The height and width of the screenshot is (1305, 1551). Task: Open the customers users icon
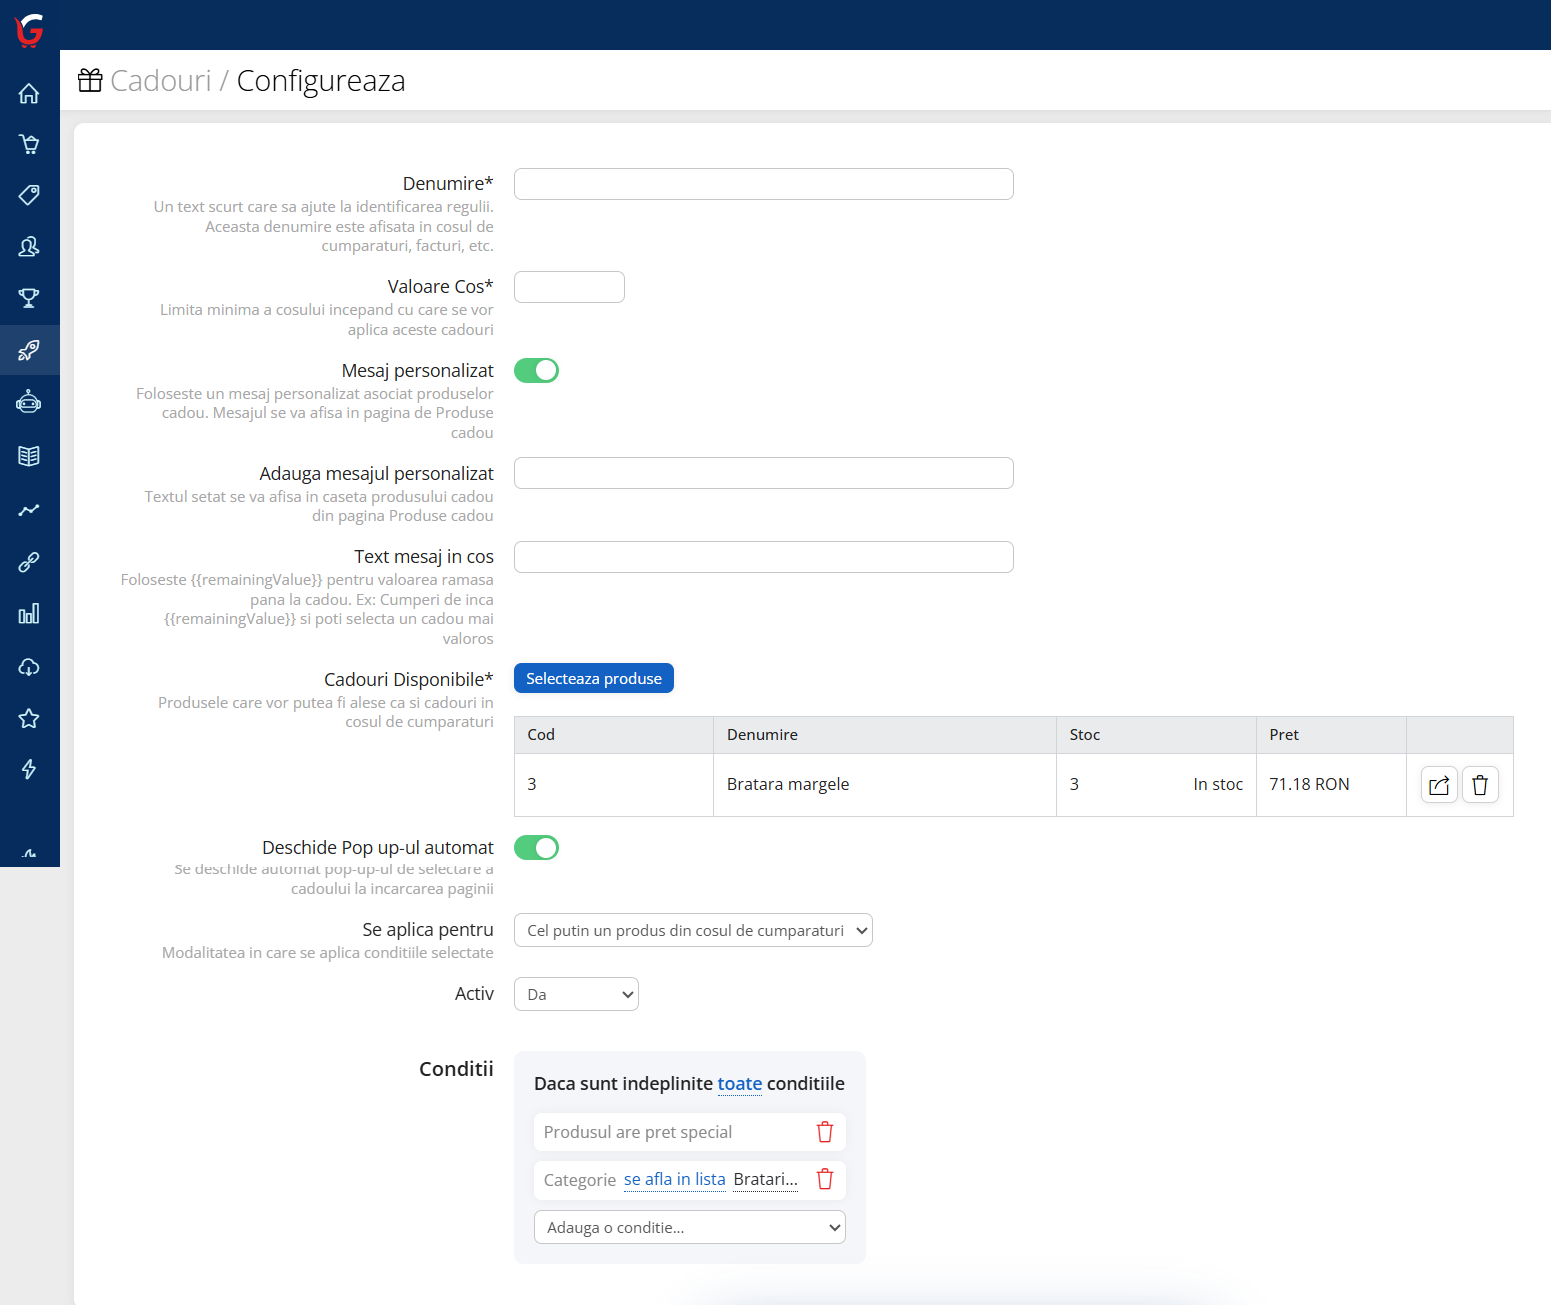(x=29, y=246)
